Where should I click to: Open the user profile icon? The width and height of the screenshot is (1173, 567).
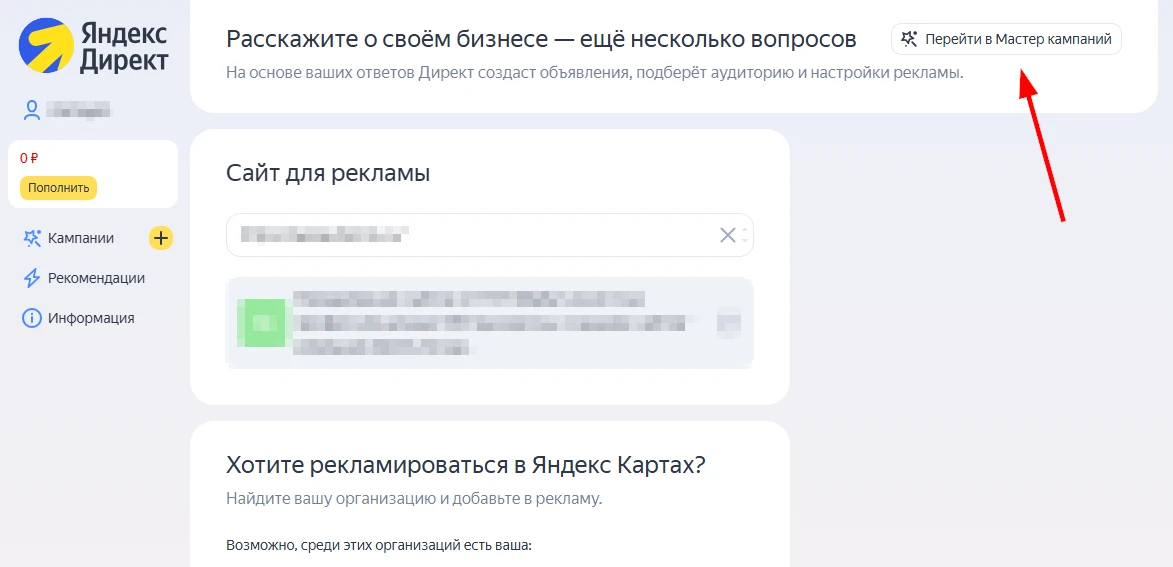coord(32,110)
